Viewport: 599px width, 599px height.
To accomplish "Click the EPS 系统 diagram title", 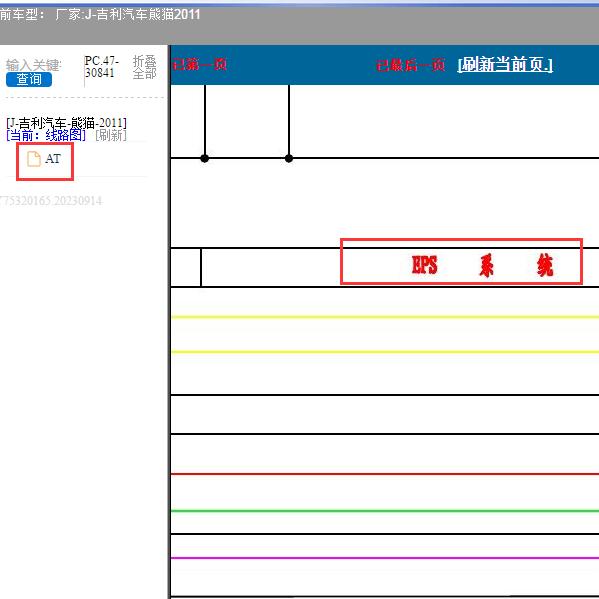I will click(x=482, y=265).
